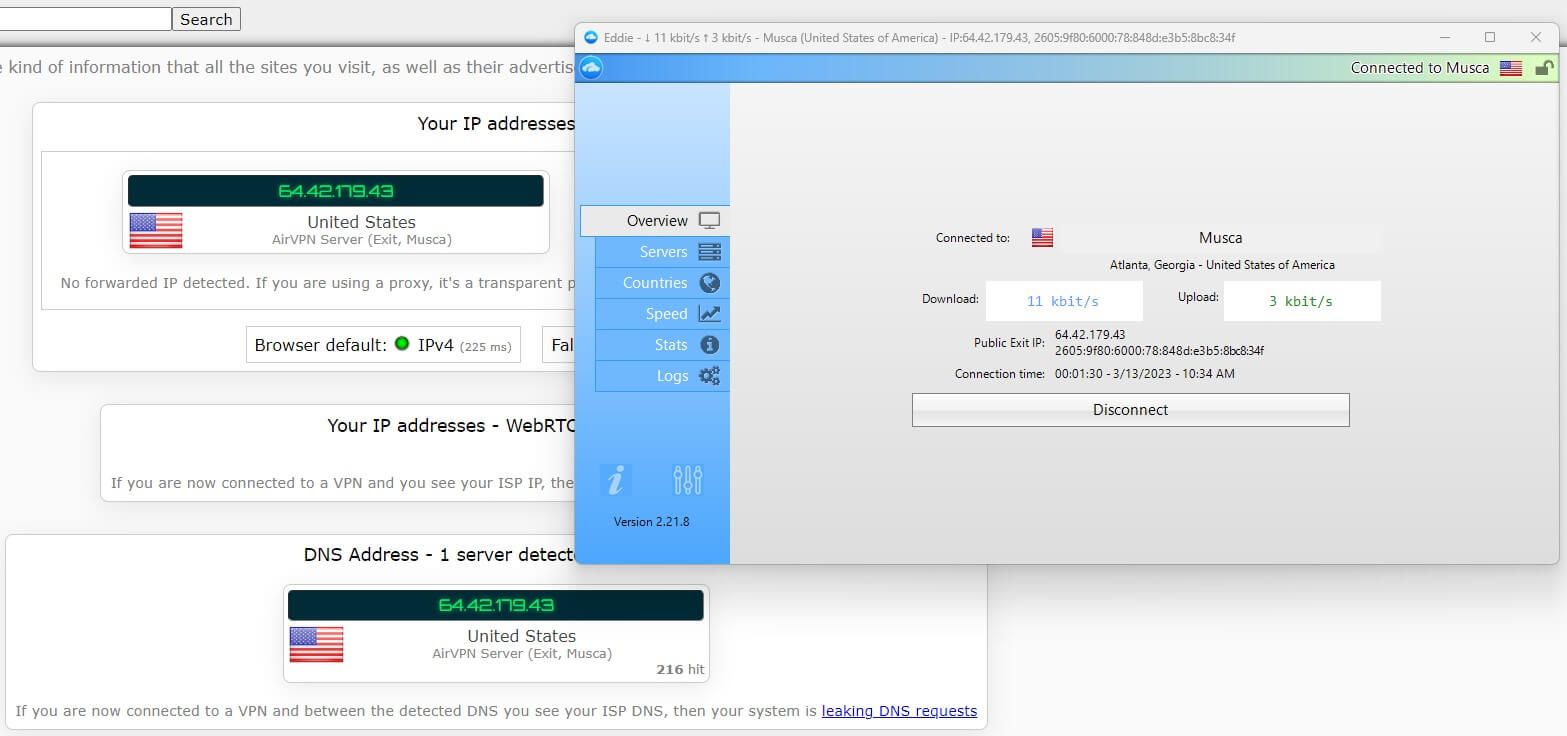
Task: Click the Eddie cloud logo icon
Action: 590,68
